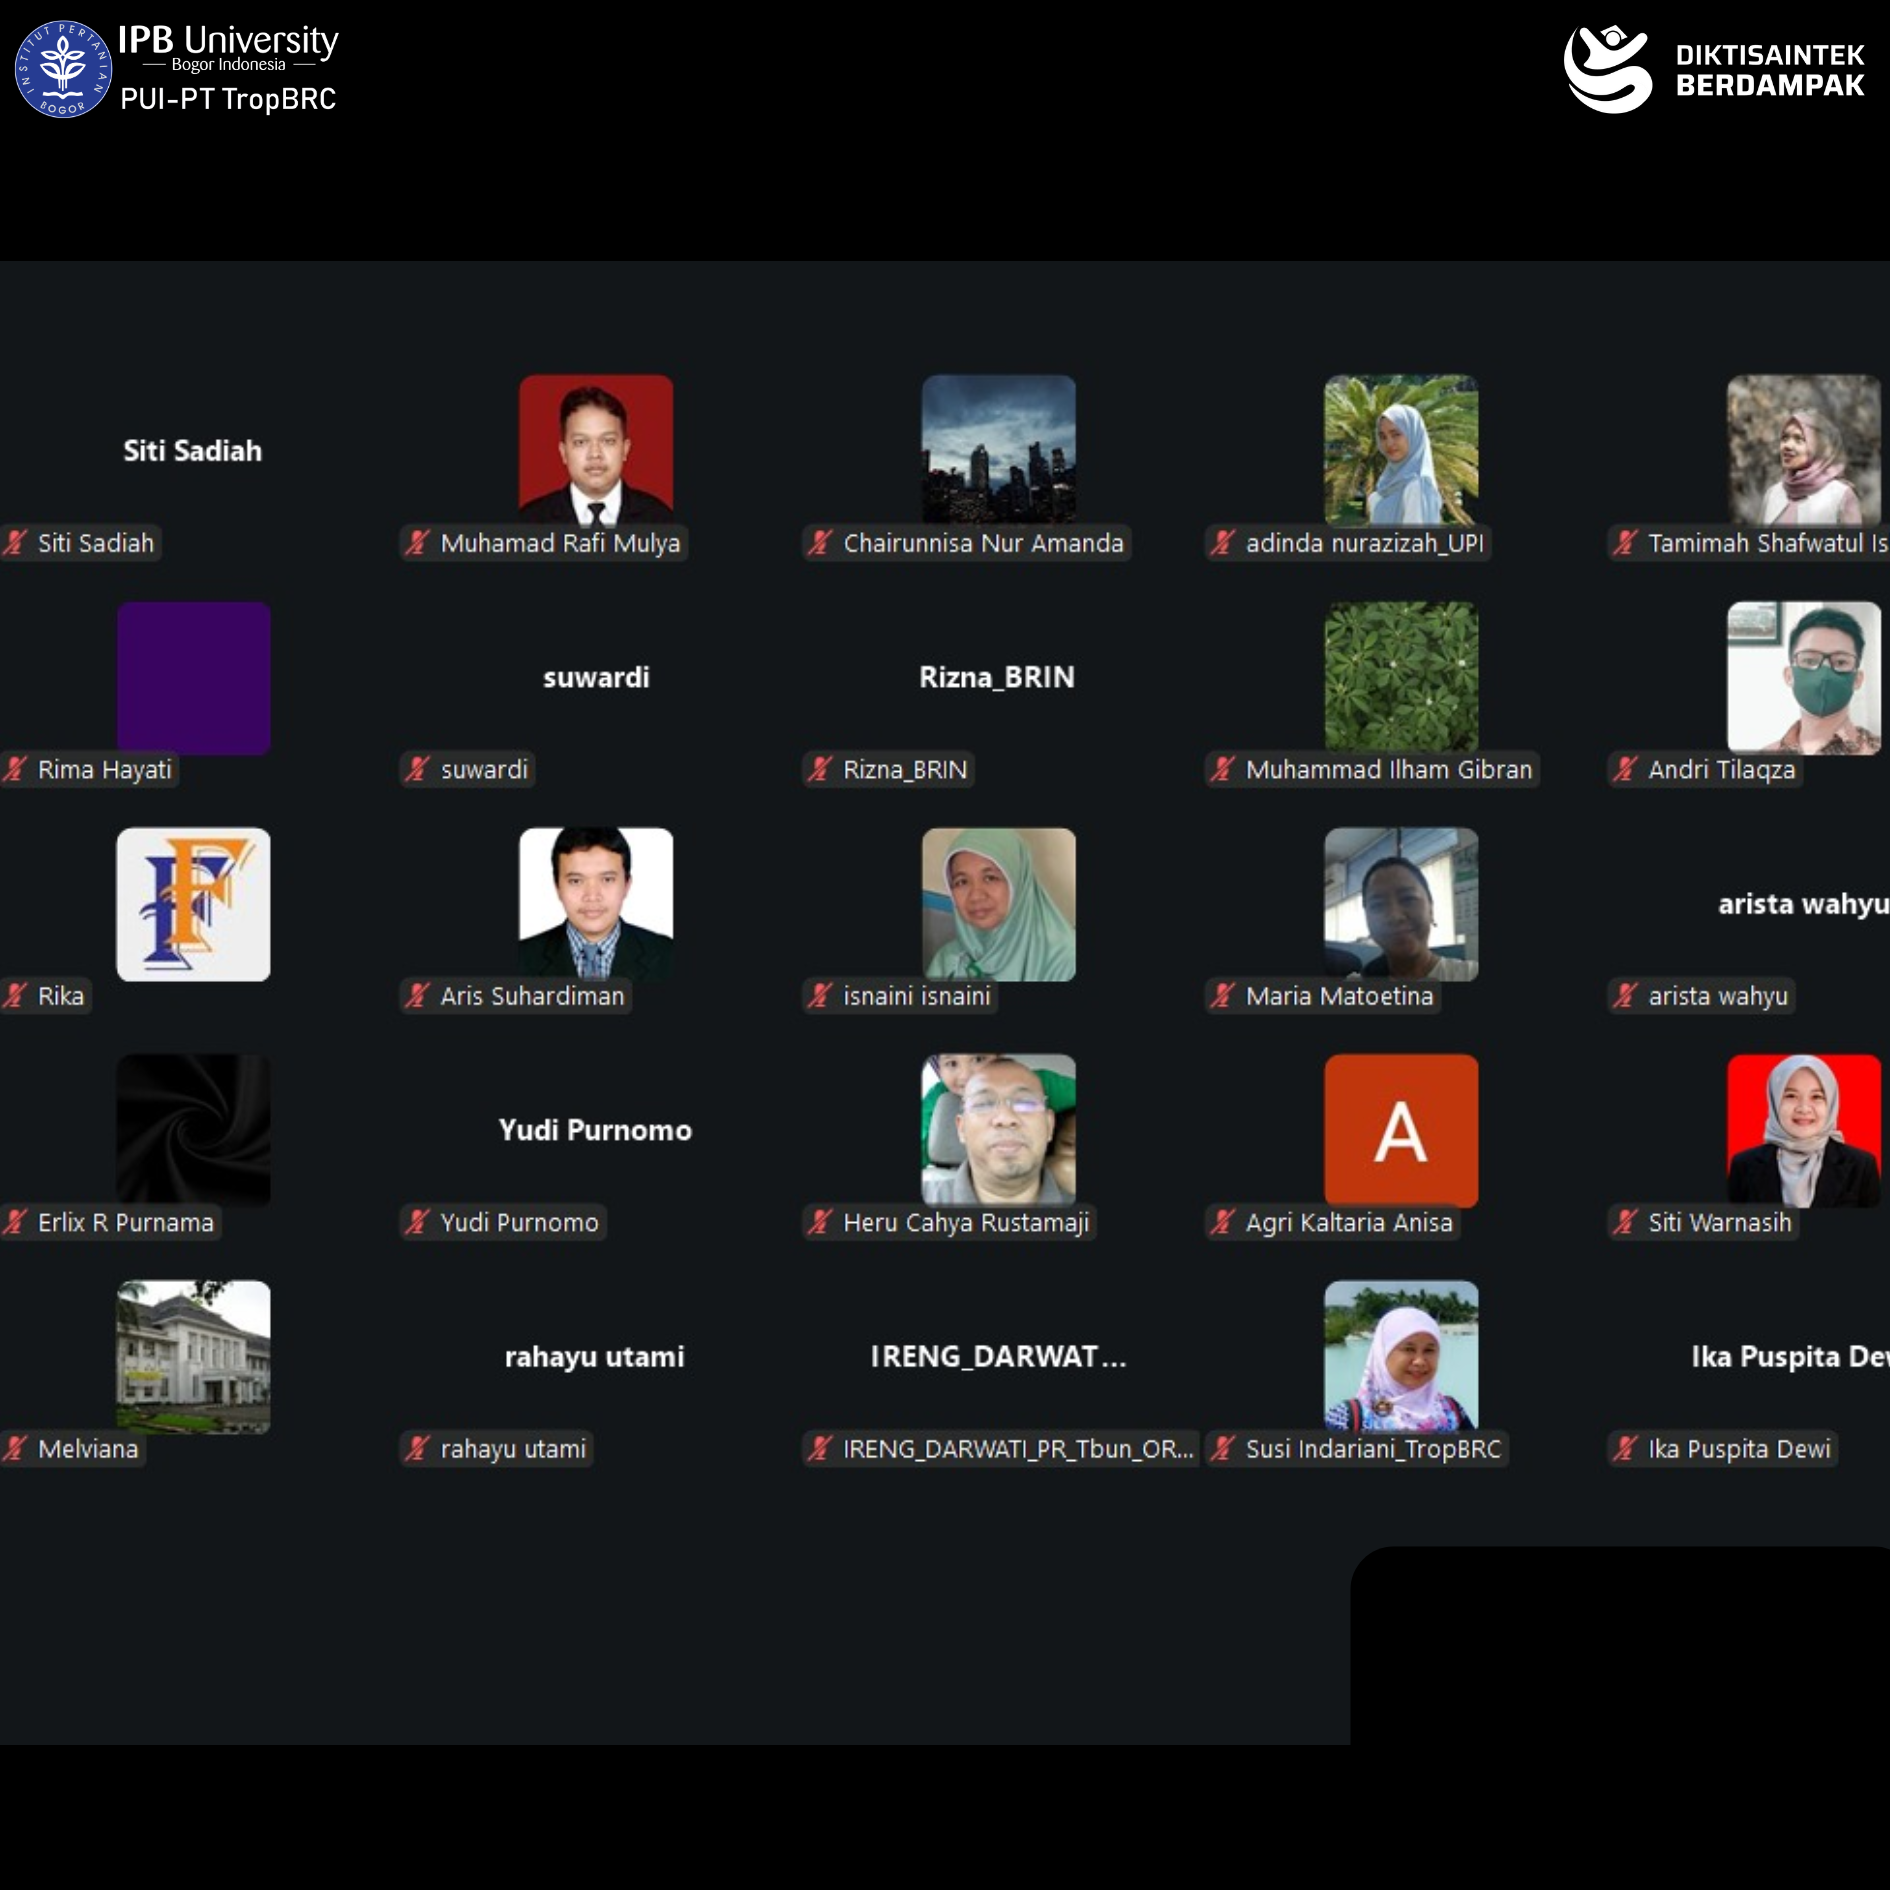Click muted mic icon next to Ika Puspita Dewi

(x=1625, y=1448)
